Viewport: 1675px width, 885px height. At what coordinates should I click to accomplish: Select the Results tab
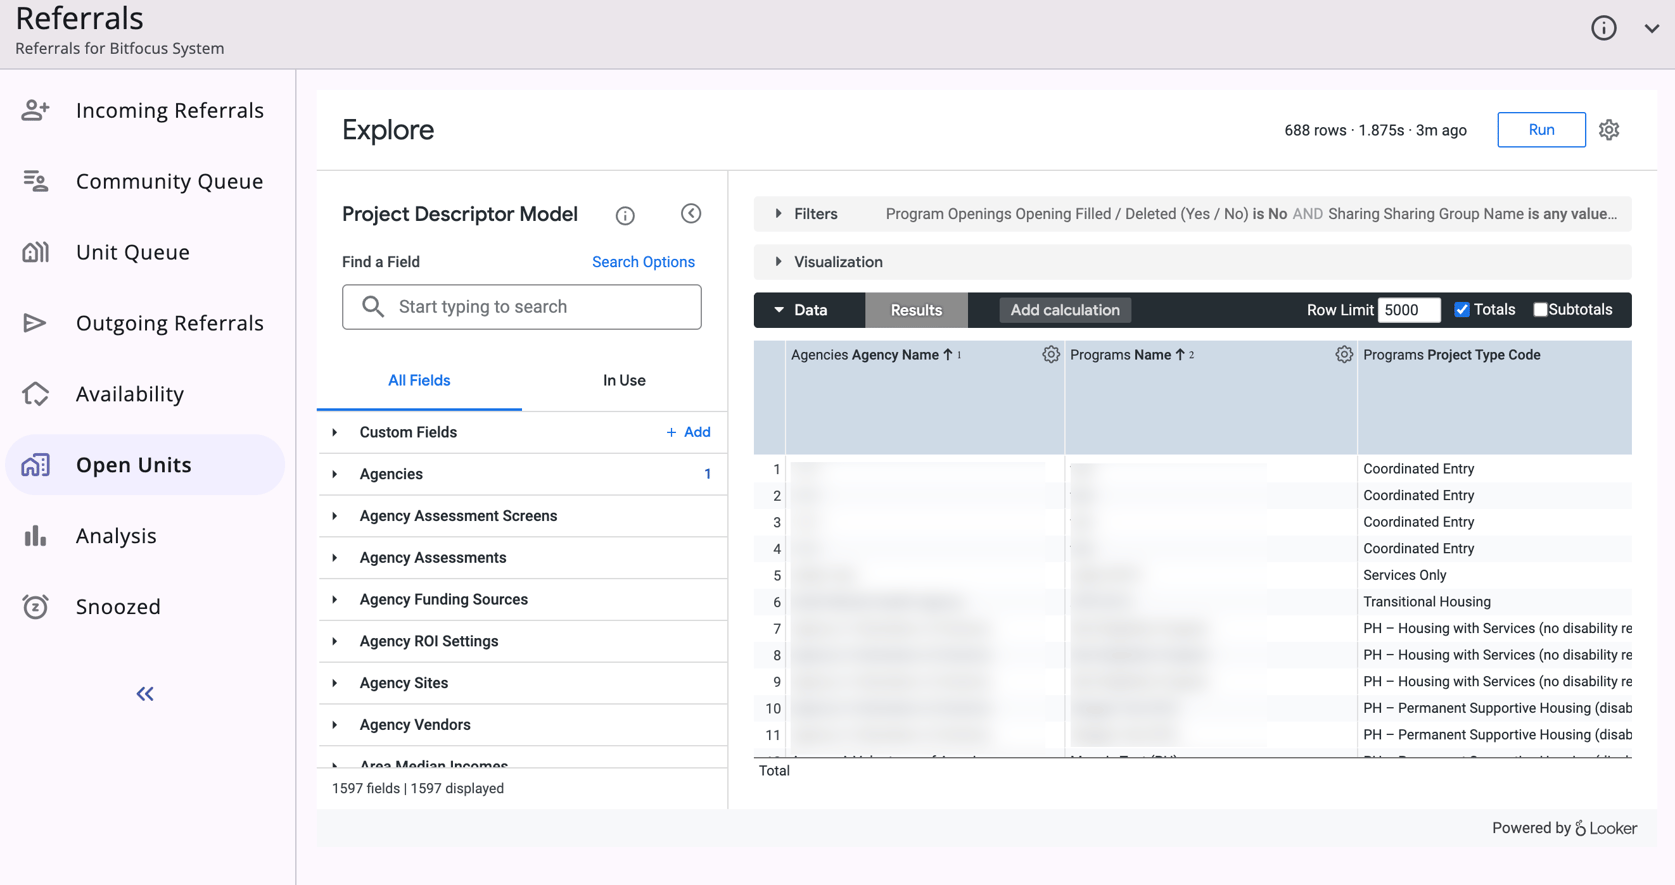[x=916, y=310]
